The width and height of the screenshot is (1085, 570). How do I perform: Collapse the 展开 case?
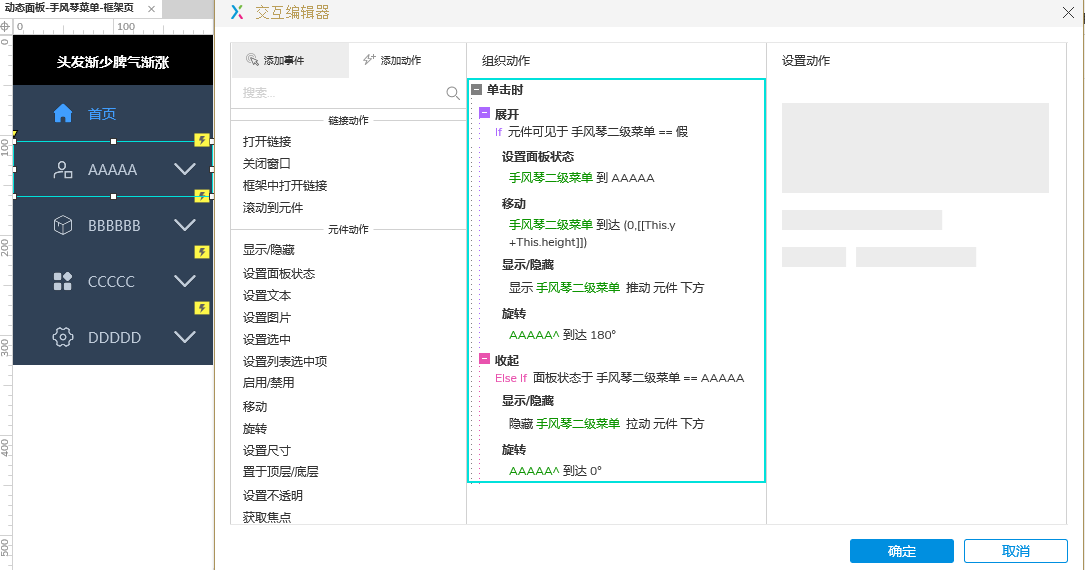(484, 113)
